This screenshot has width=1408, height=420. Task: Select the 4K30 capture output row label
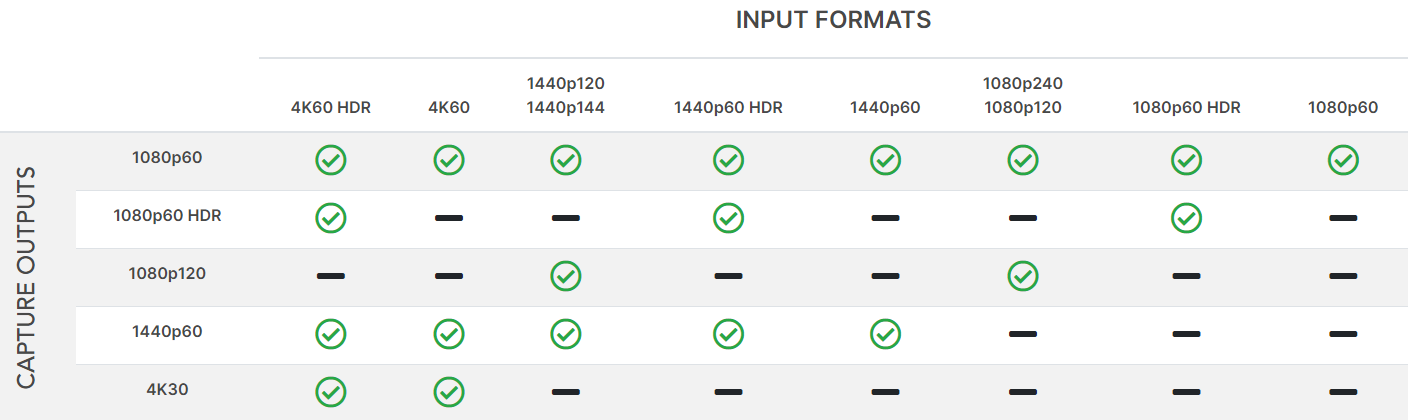[167, 389]
